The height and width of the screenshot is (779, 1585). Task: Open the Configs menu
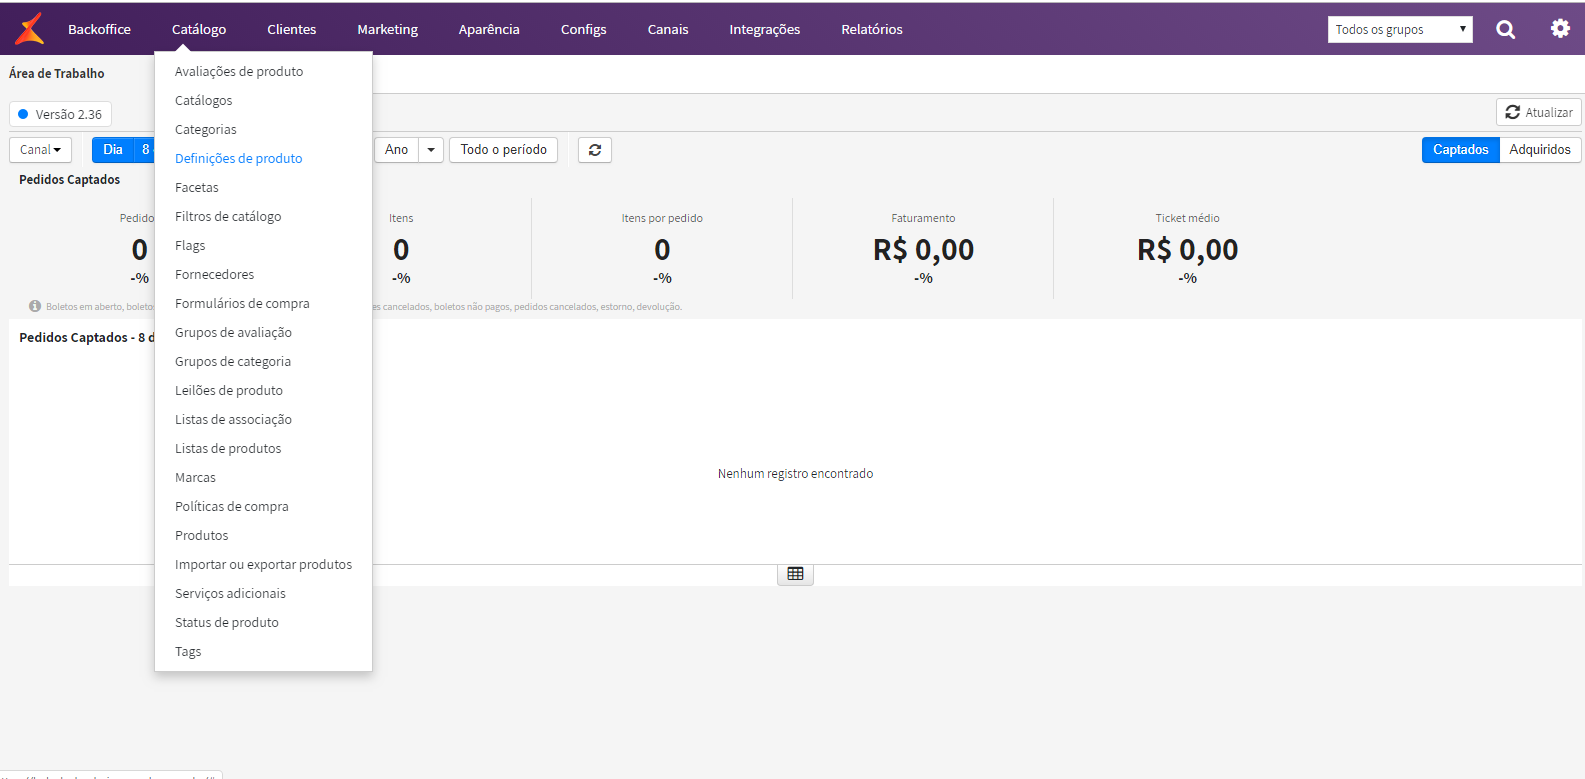tap(584, 29)
